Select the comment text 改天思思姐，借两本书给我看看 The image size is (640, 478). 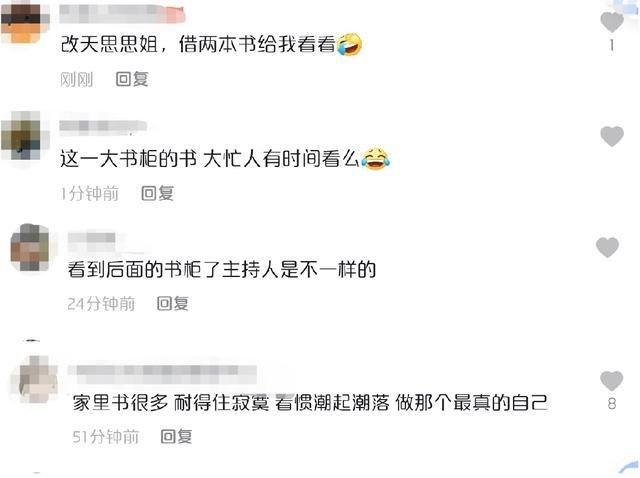pyautogui.click(x=198, y=44)
